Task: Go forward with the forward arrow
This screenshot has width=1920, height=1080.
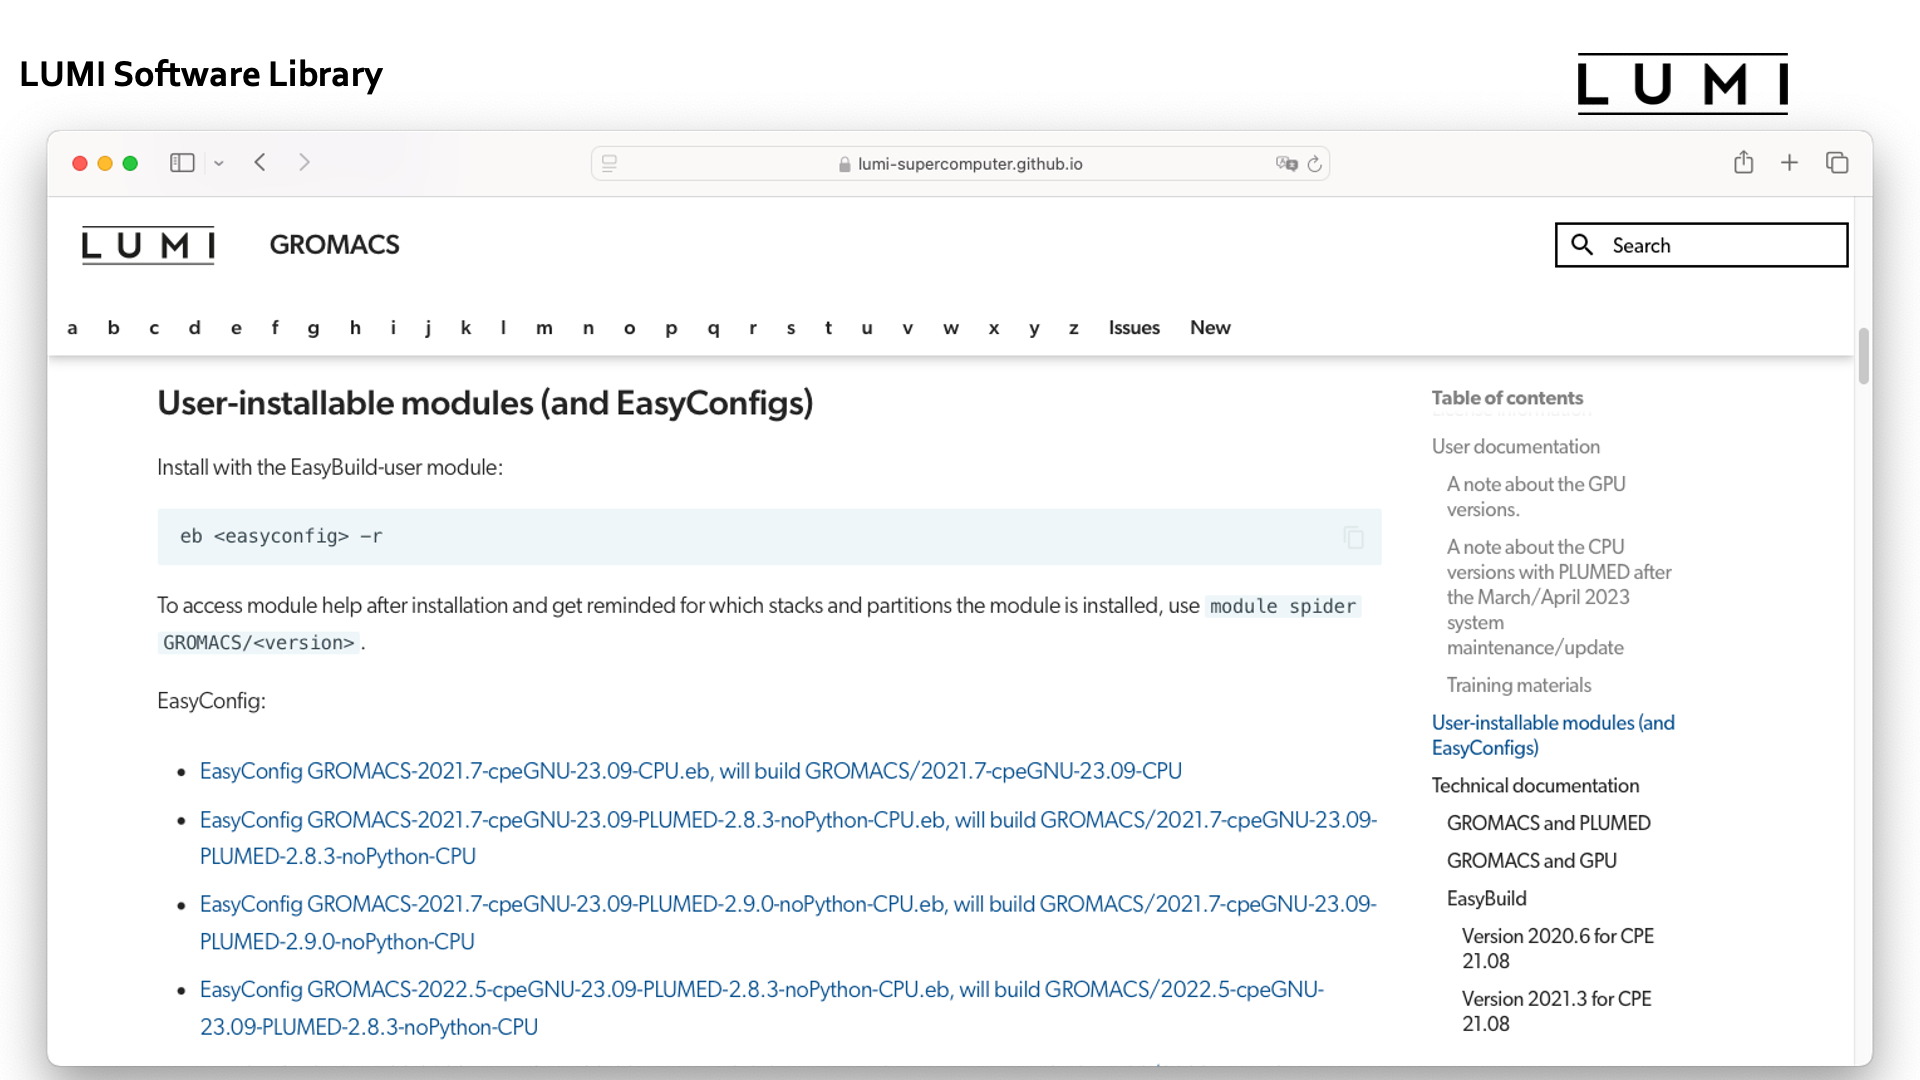Action: 305,162
